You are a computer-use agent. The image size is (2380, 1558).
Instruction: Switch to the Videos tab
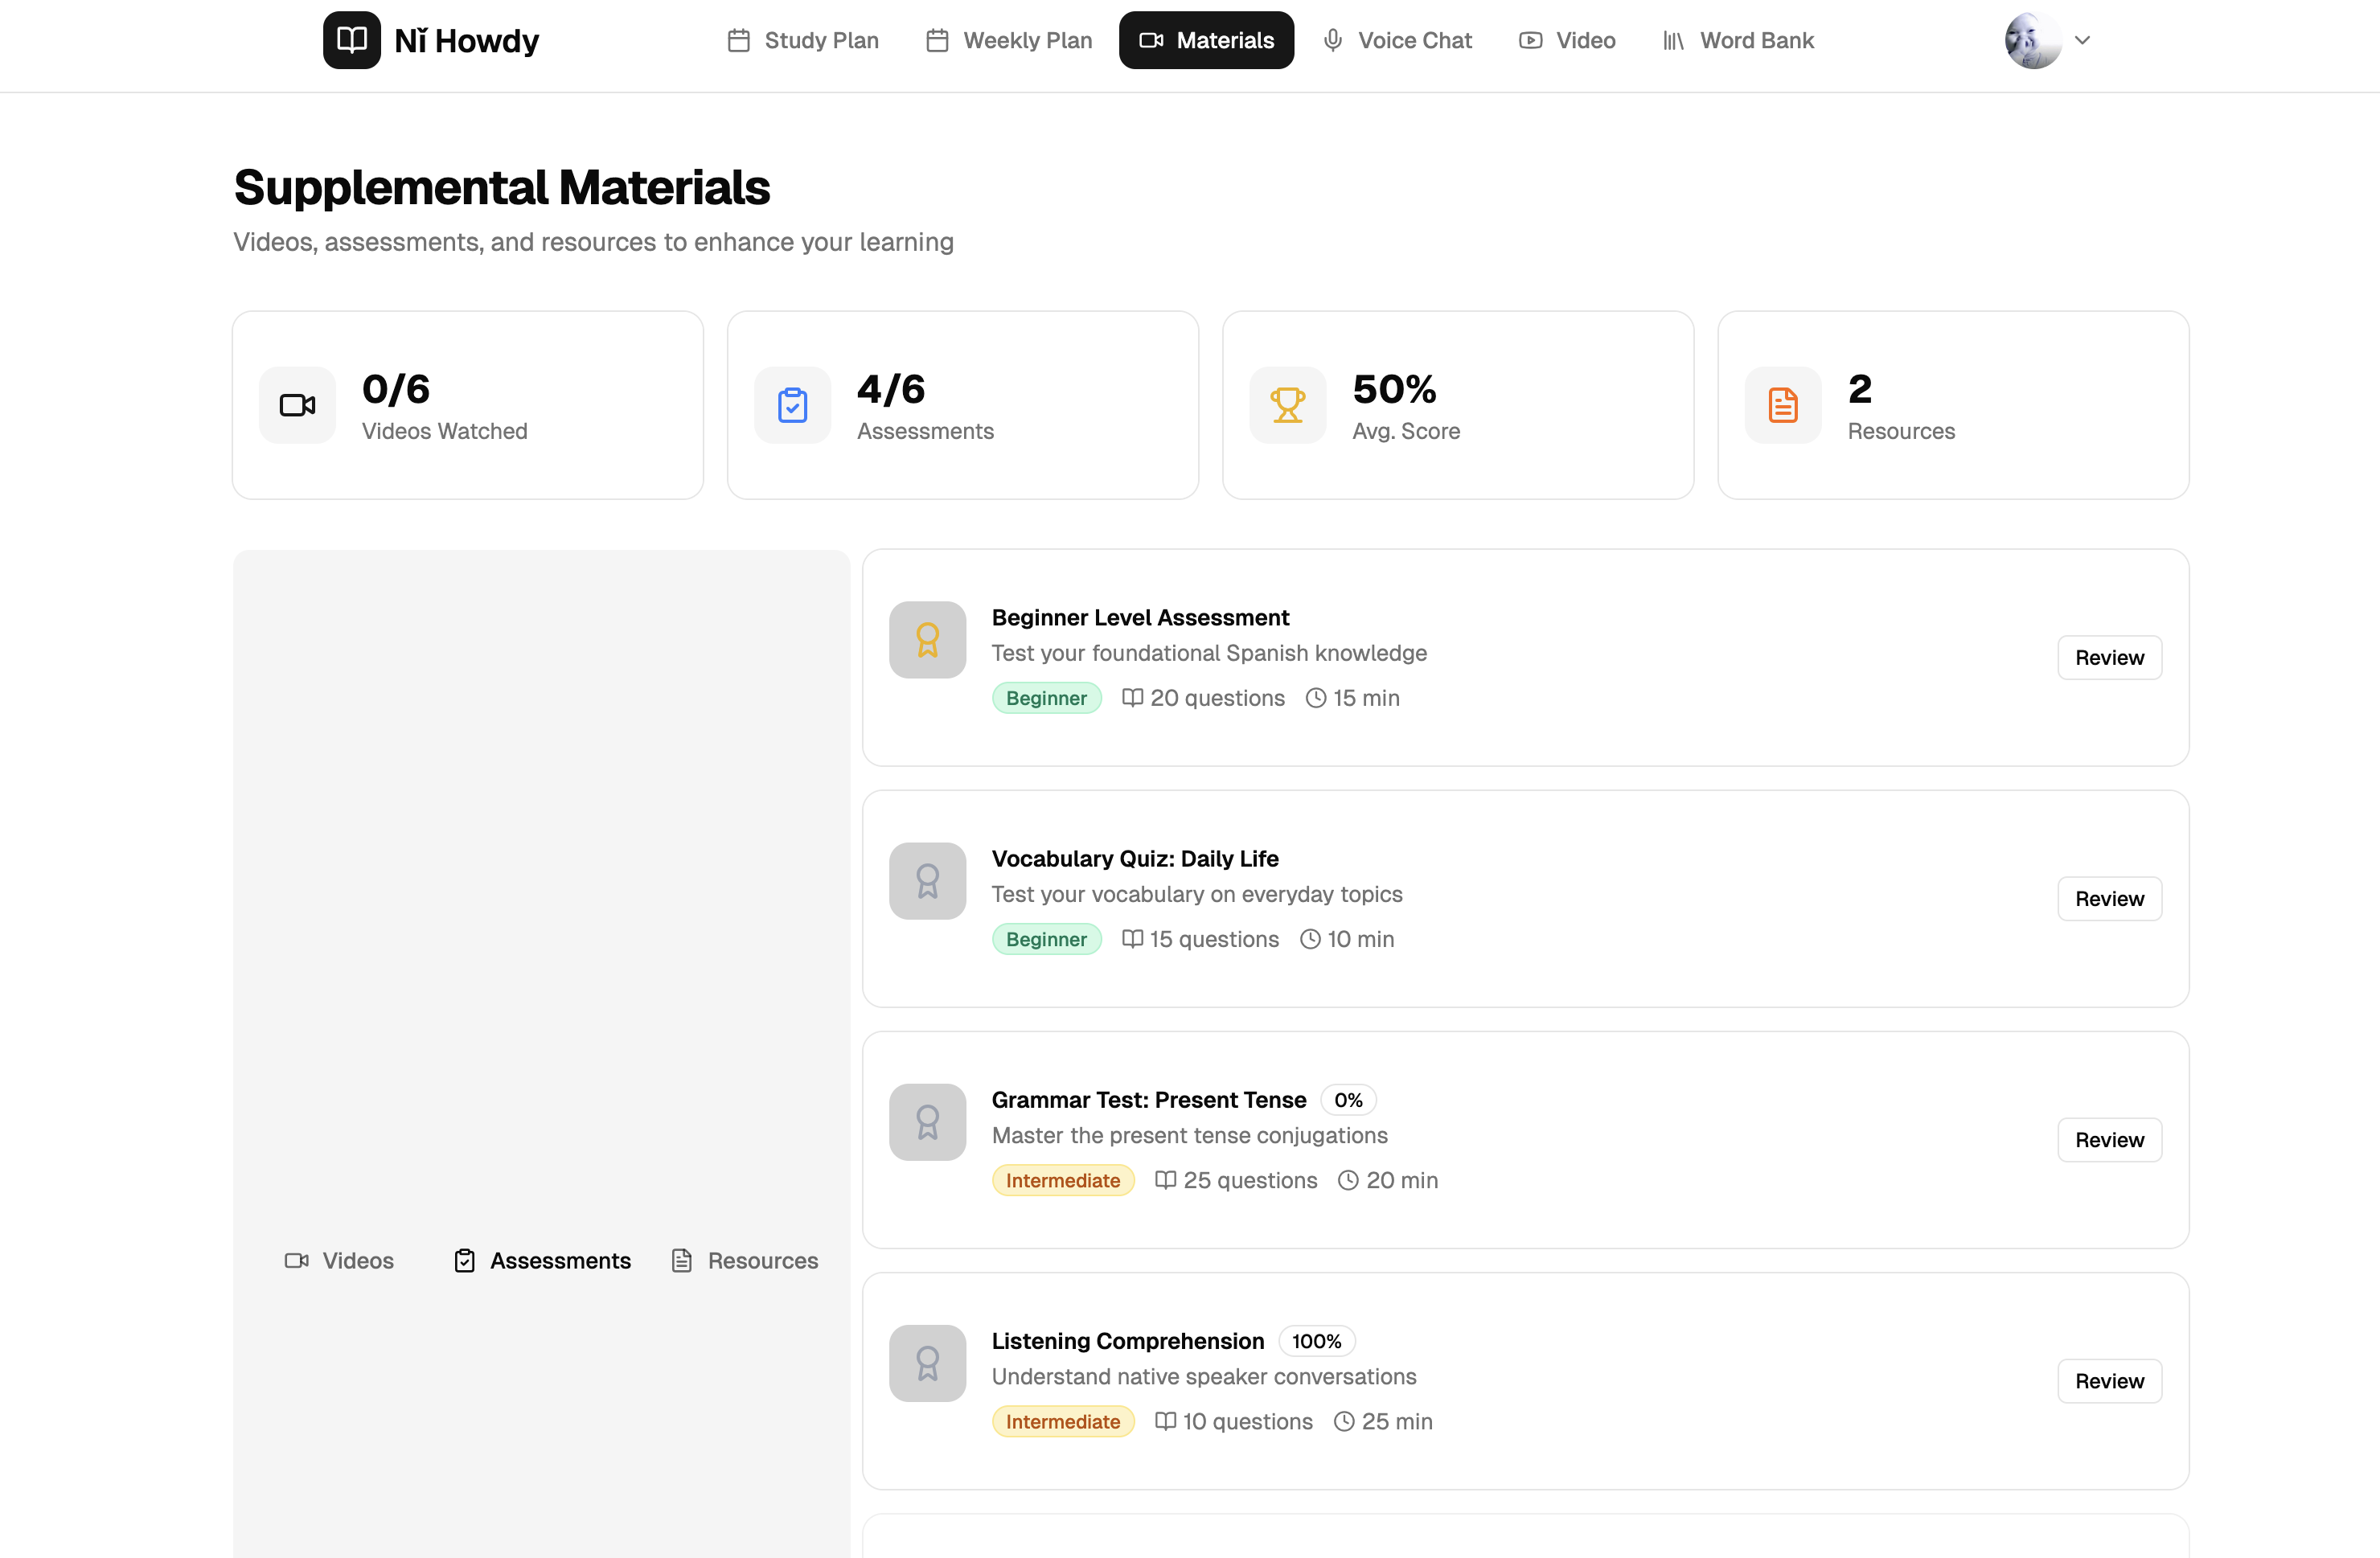coord(339,1261)
